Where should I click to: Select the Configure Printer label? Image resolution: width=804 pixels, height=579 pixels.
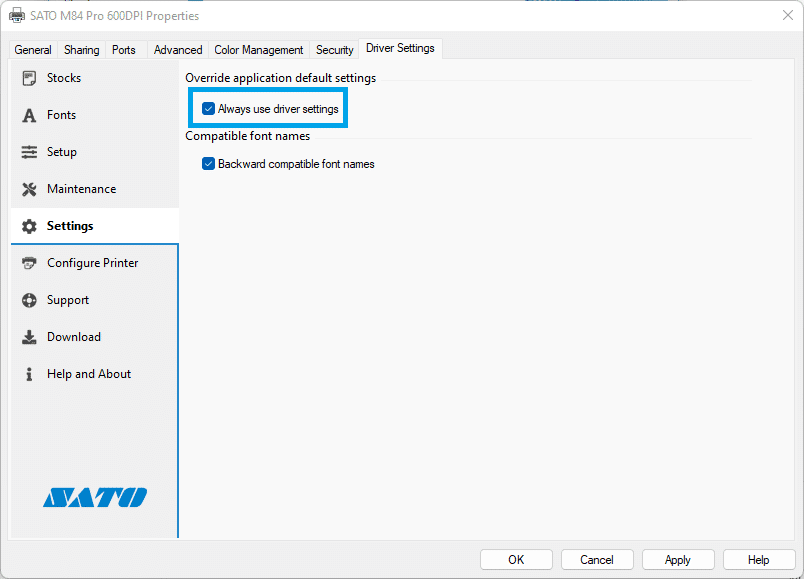(x=93, y=263)
